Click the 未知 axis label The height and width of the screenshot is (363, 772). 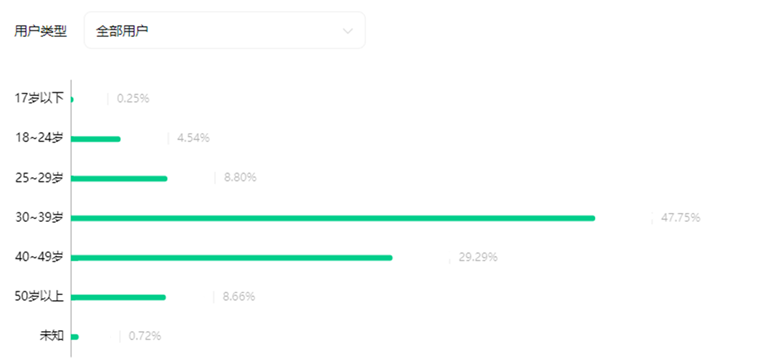pos(52,336)
